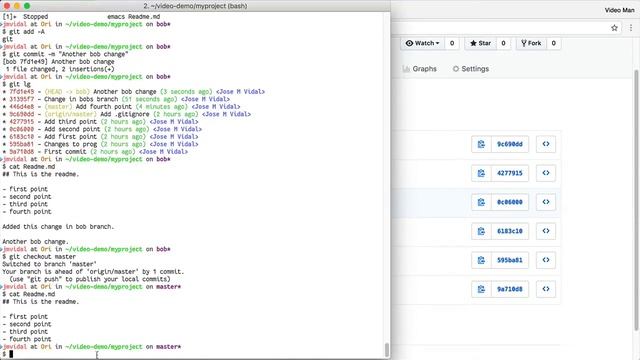Click the terminal cursor at the prompt
Screen dimensions: 640x360
11,354
